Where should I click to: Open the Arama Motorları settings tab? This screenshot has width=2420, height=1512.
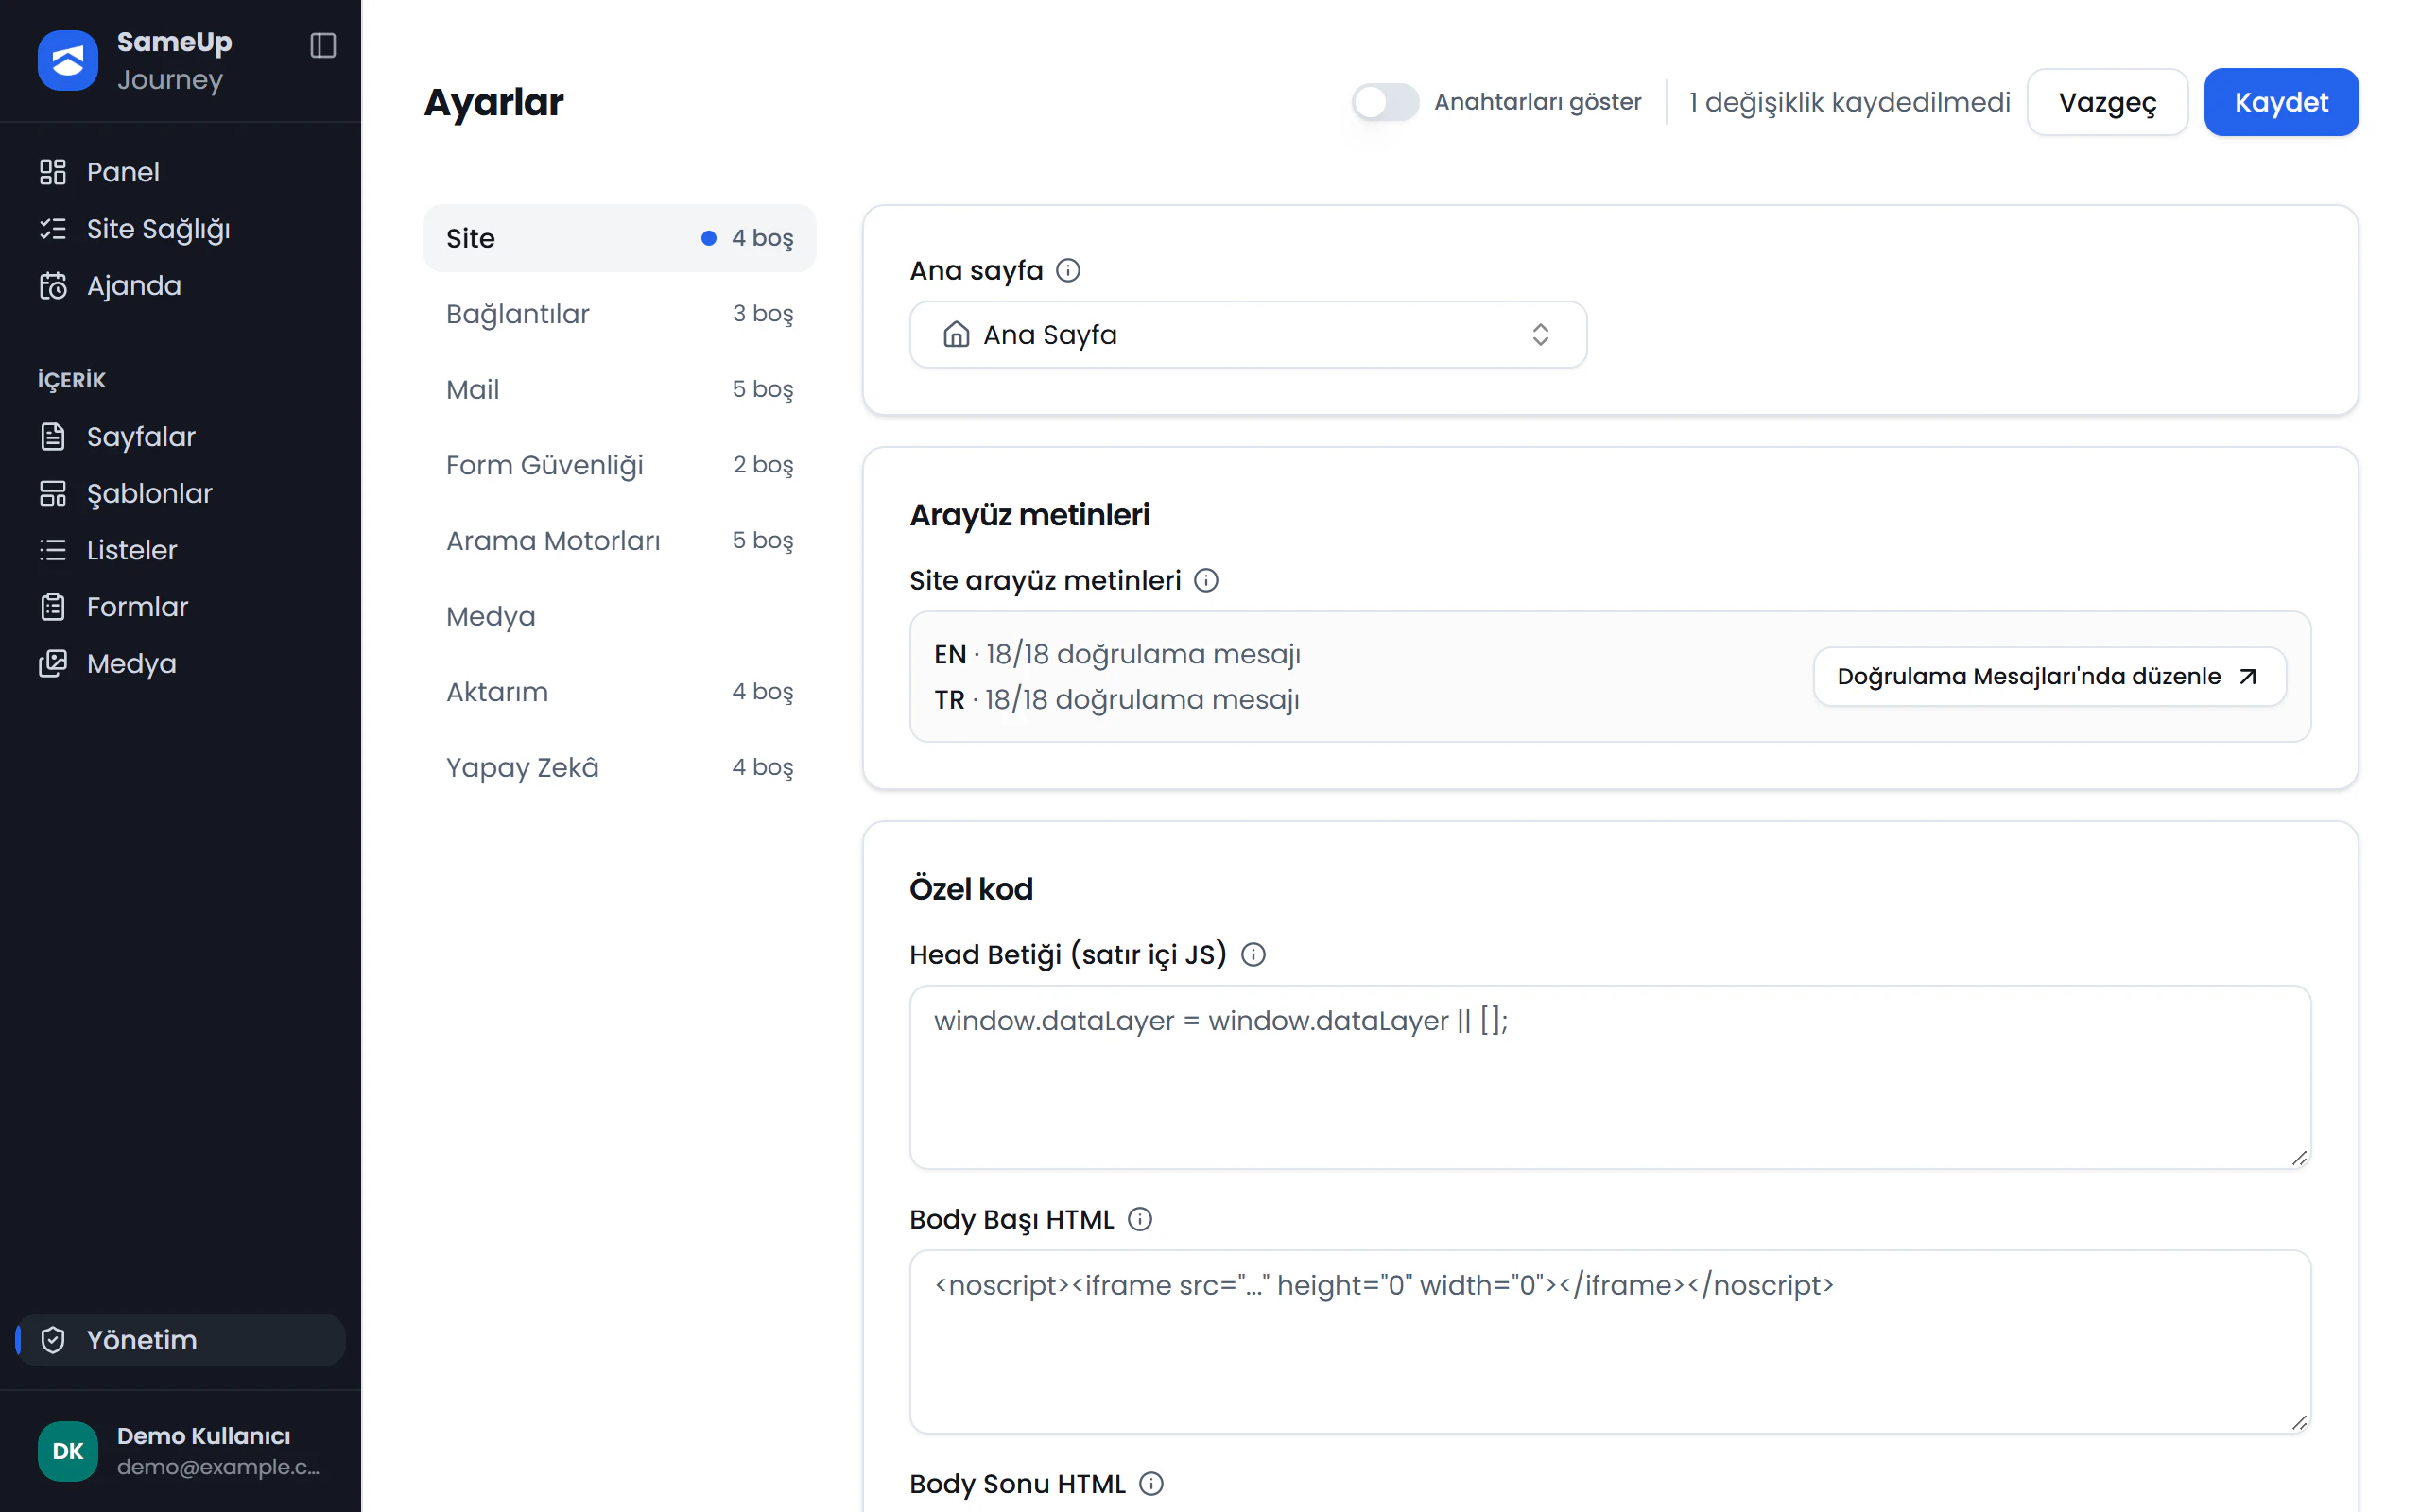[619, 541]
